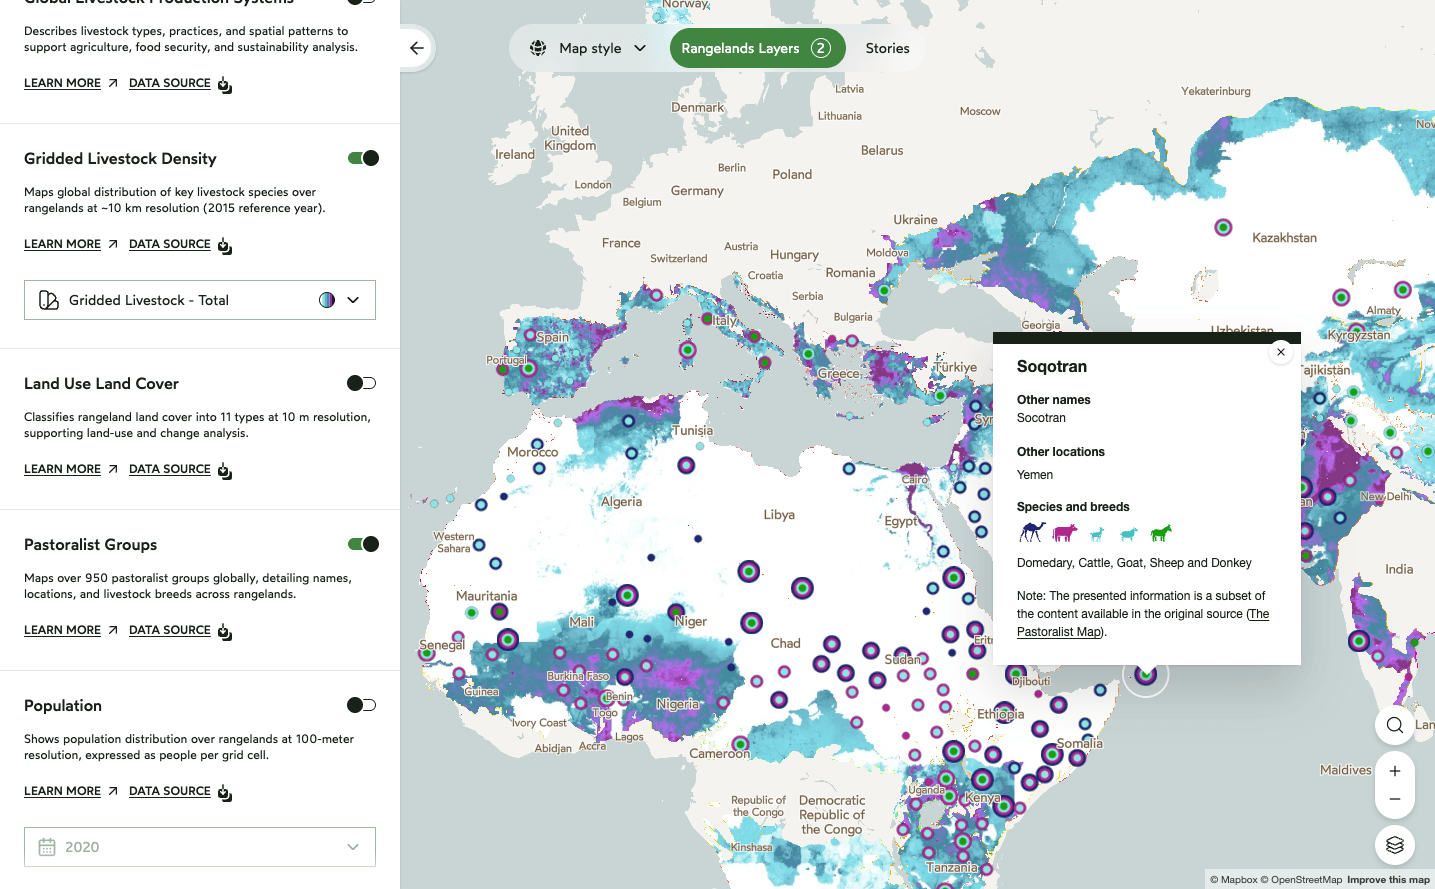Click the download icon for Gridded Livestock Density
This screenshot has height=889, width=1435.
pyautogui.click(x=225, y=246)
